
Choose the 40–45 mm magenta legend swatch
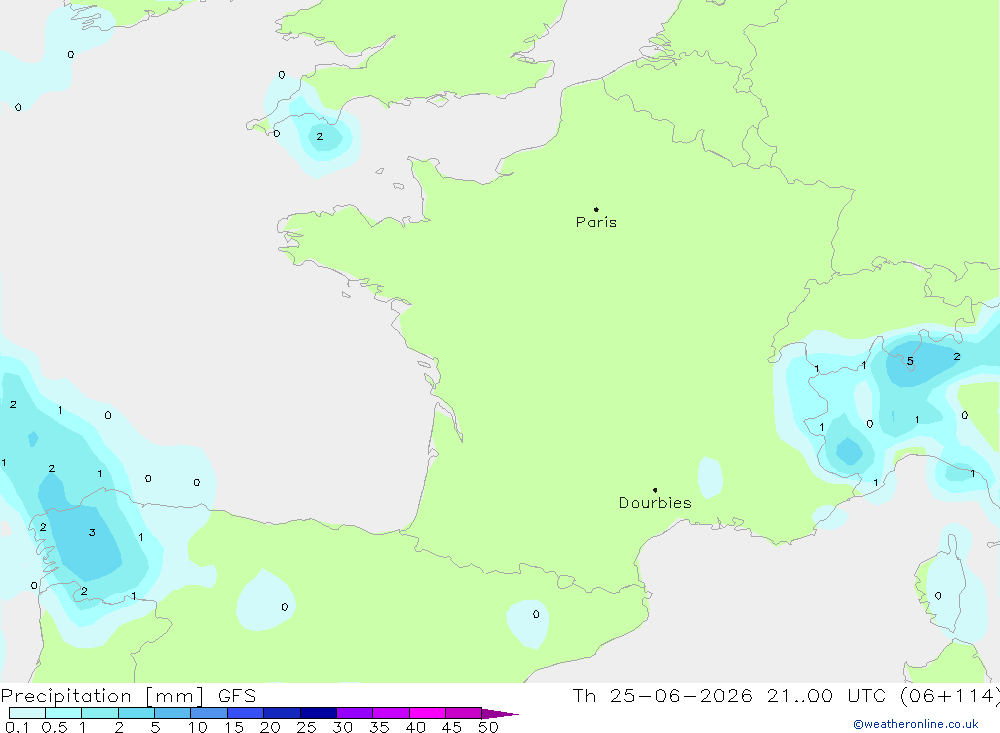pyautogui.click(x=427, y=713)
